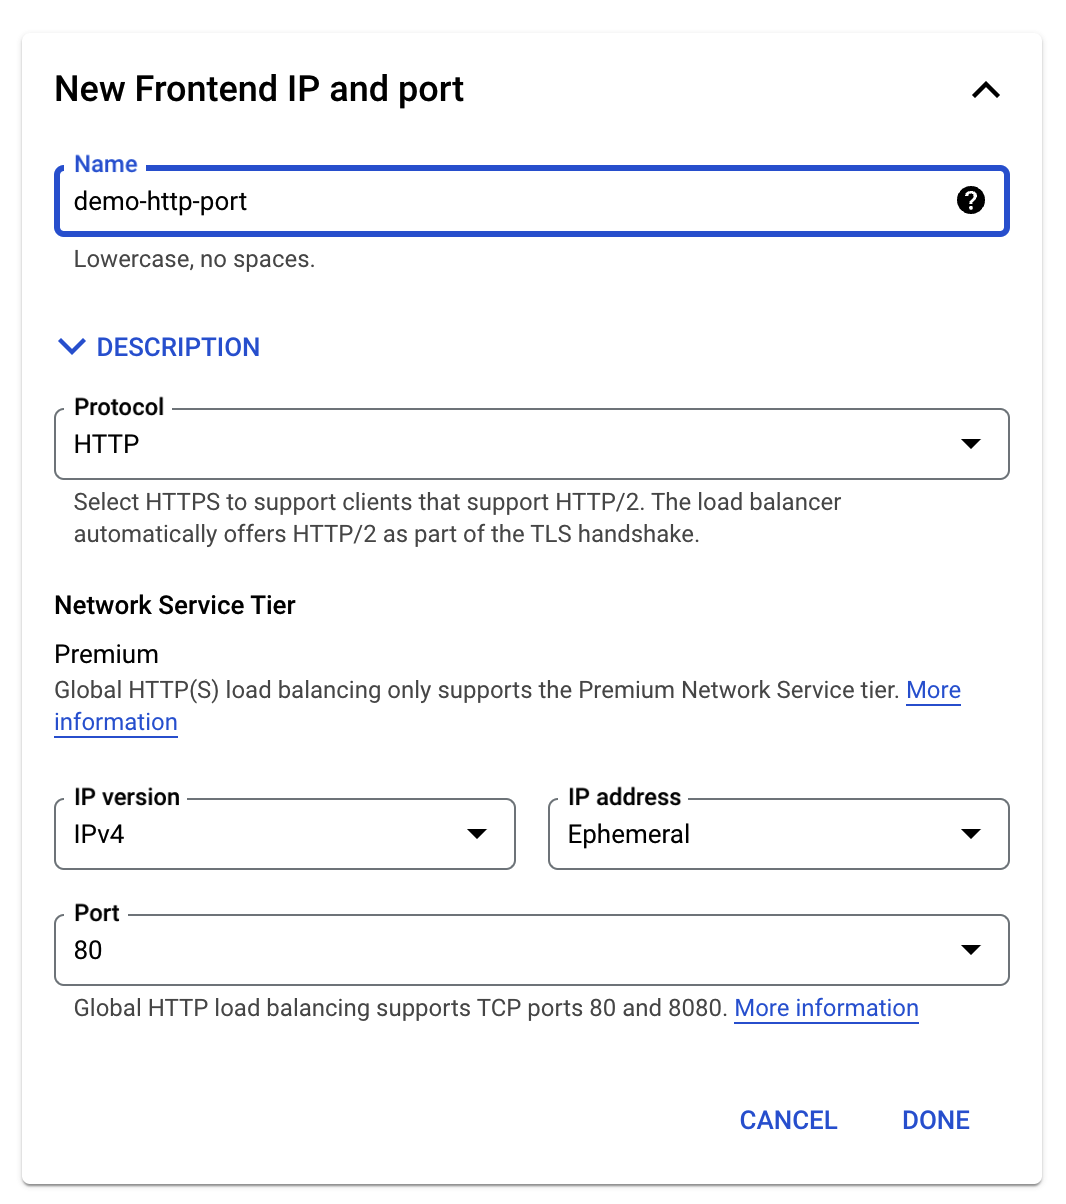Click the help question mark in Name field

970,200
